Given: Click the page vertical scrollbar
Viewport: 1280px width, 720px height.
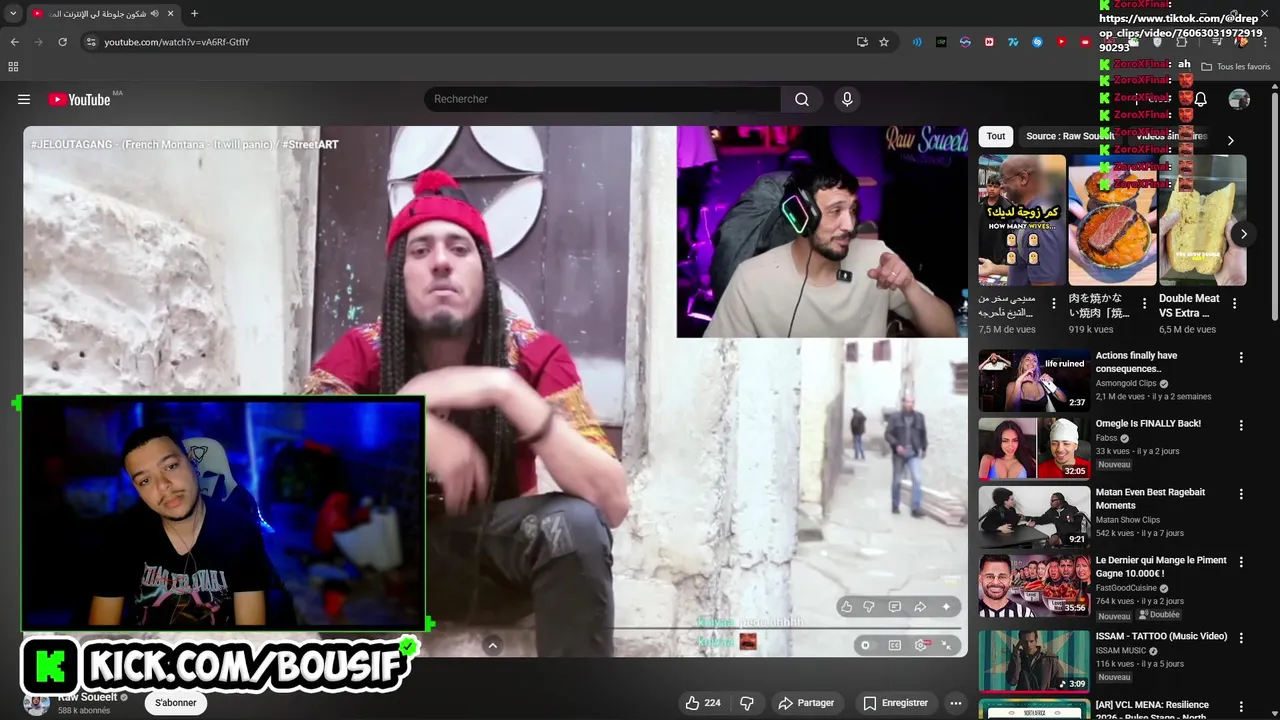Looking at the screenshot, I should coord(1274,206).
